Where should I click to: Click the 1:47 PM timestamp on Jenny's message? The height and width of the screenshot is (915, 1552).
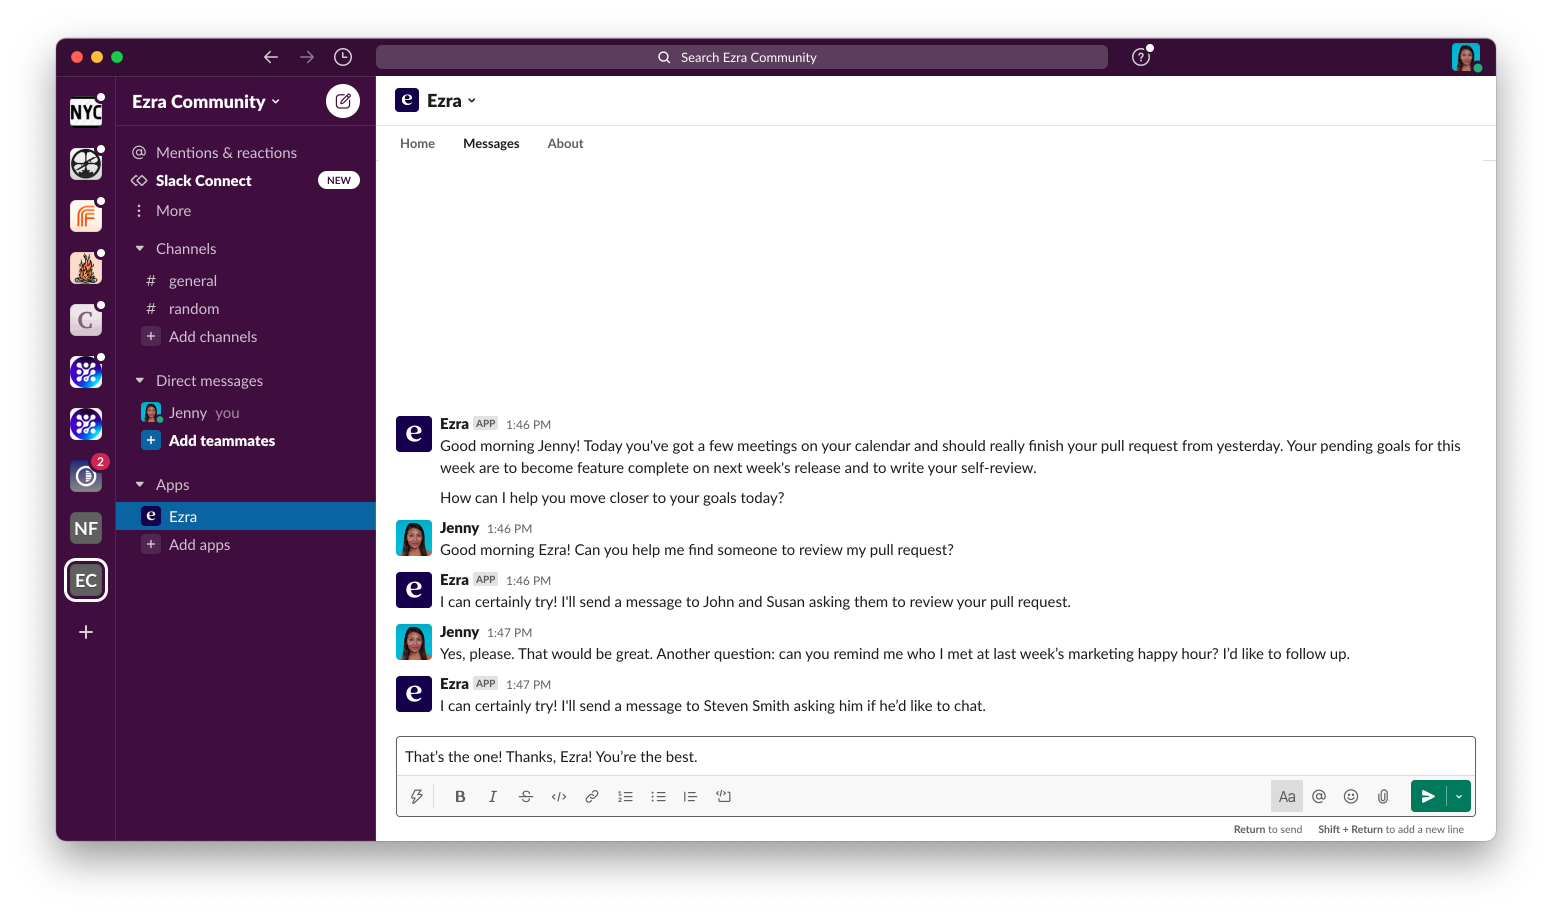click(509, 633)
